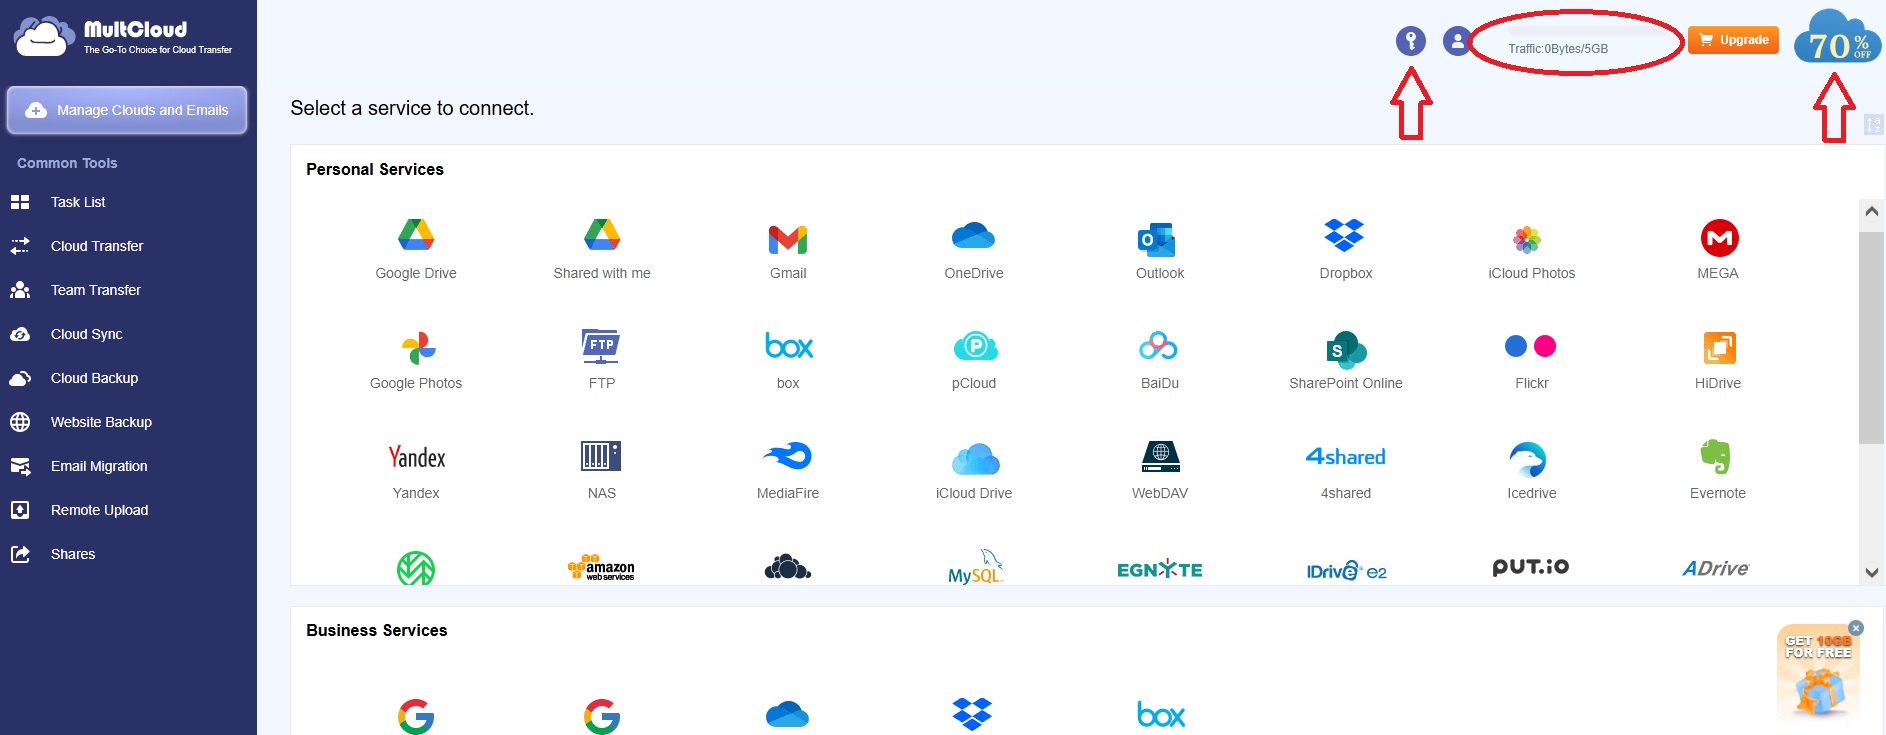The image size is (1886, 735).
Task: Select Egnyte service
Action: tap(1160, 569)
